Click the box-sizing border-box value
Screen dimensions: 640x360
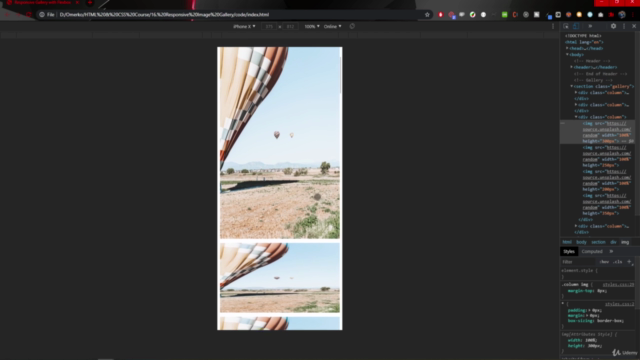(609, 321)
